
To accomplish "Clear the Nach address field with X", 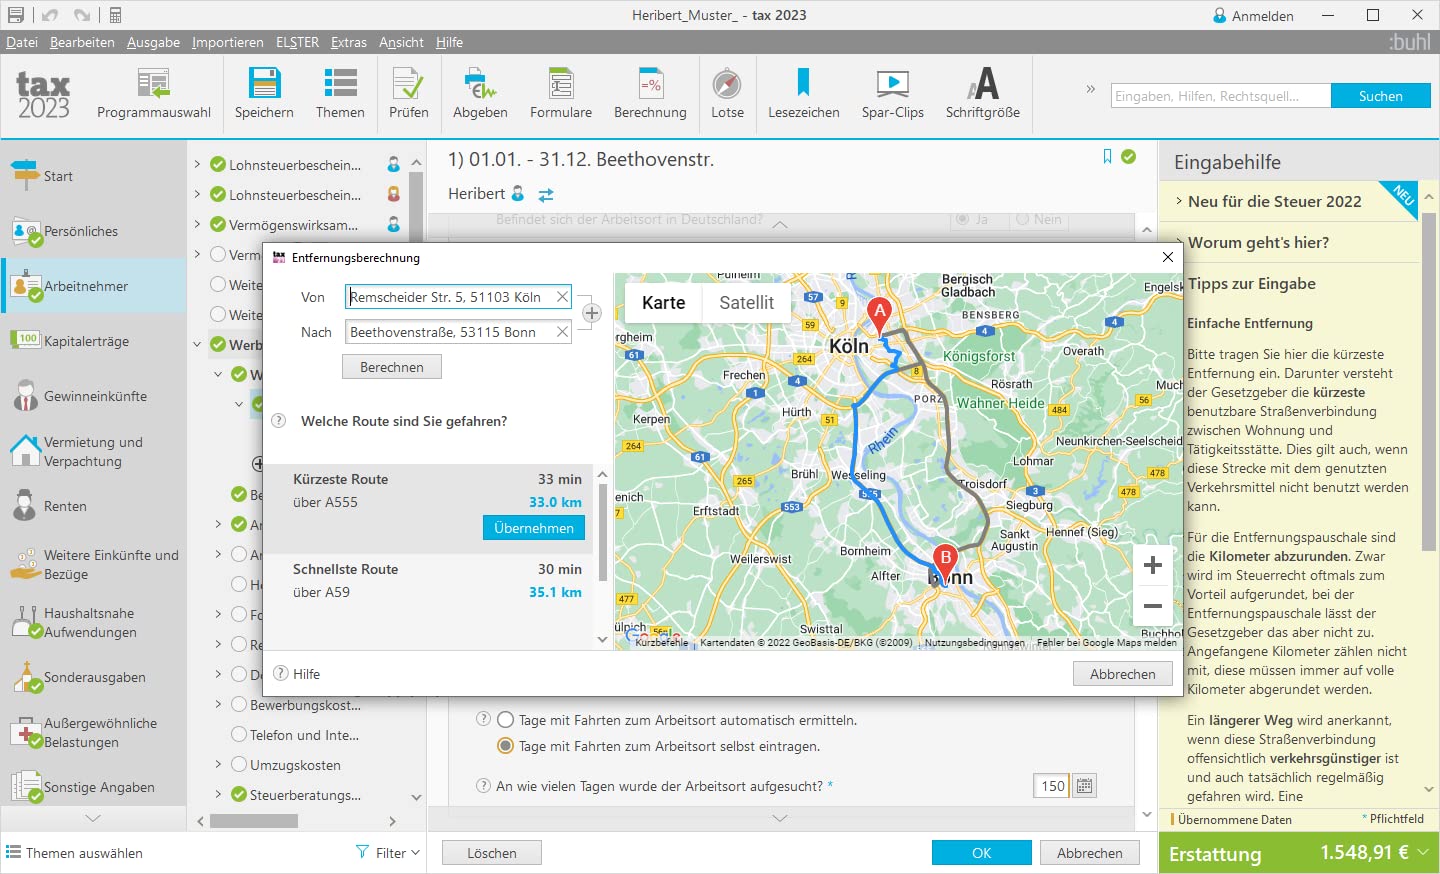I will 562,332.
